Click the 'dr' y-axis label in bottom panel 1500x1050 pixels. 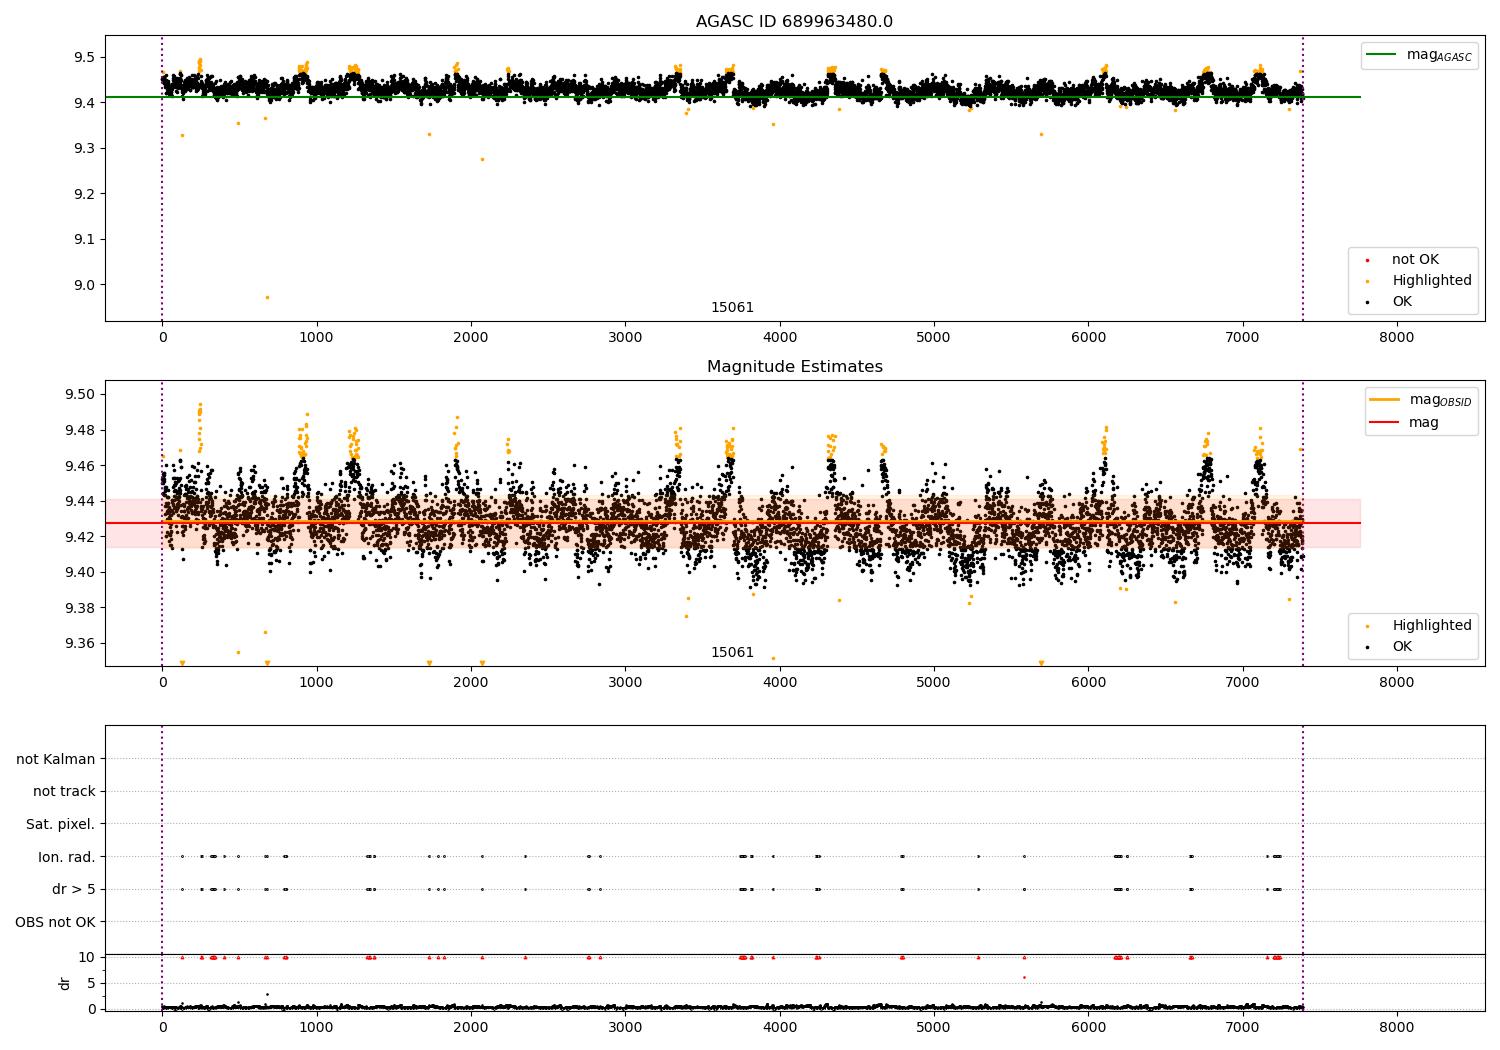click(65, 983)
